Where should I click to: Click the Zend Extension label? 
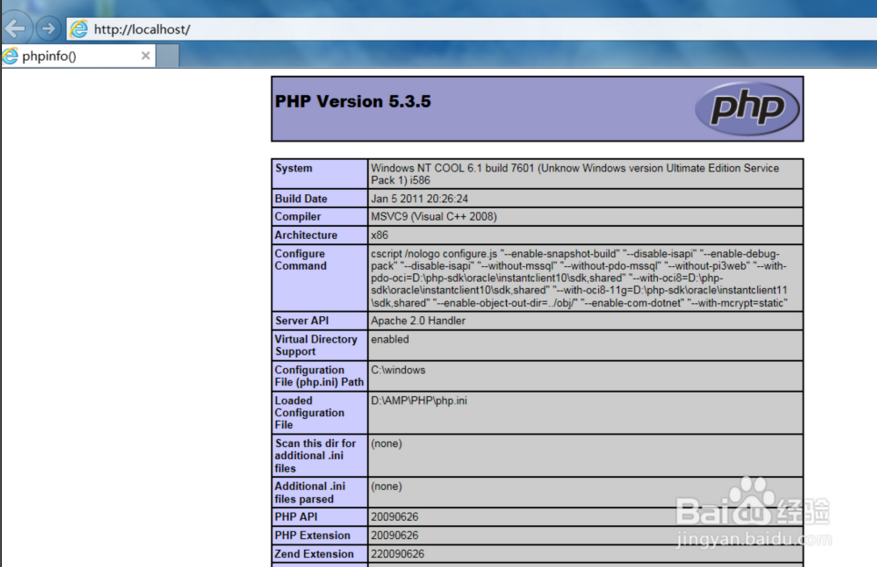(314, 554)
